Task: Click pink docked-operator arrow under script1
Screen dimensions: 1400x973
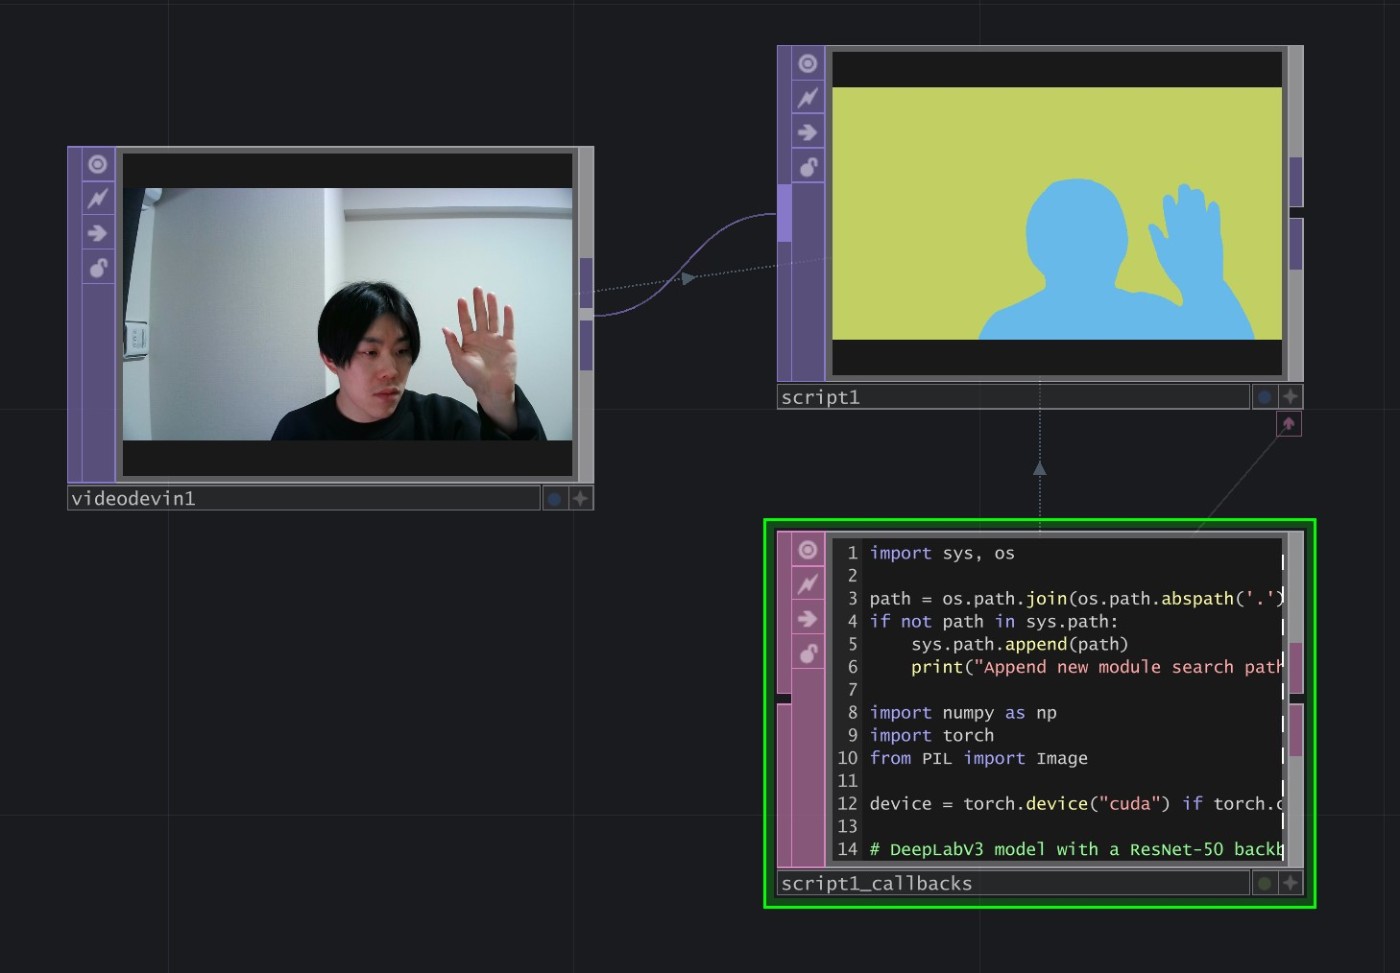Action: 1289,425
